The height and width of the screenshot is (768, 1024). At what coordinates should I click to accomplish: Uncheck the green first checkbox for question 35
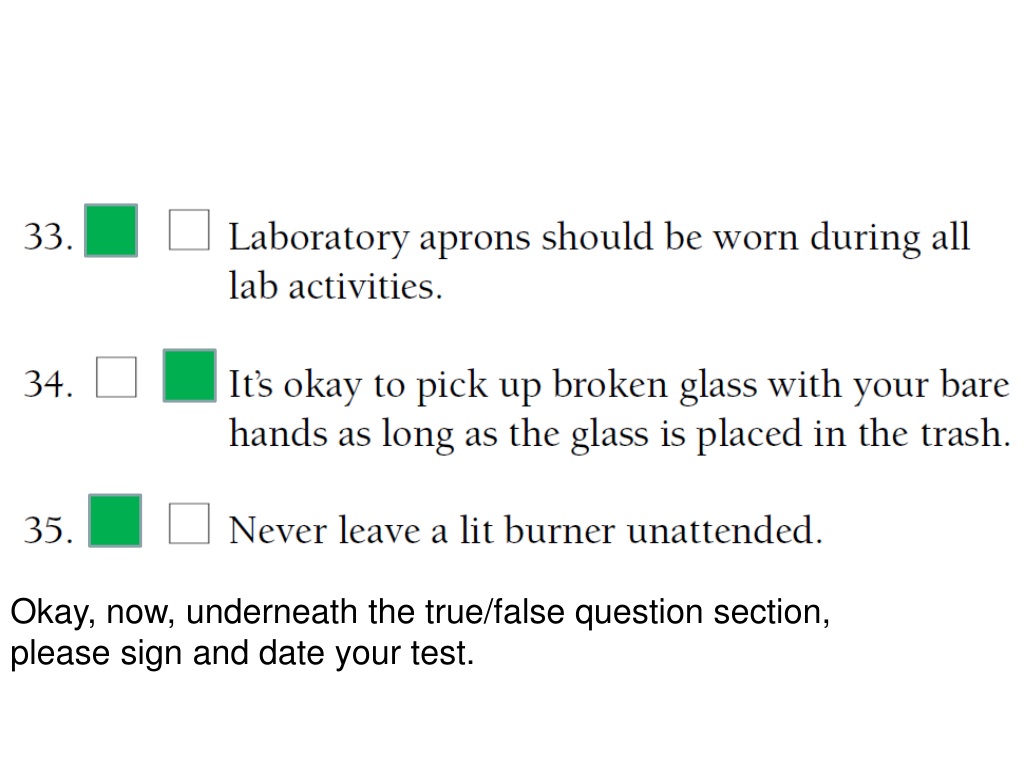pos(115,520)
